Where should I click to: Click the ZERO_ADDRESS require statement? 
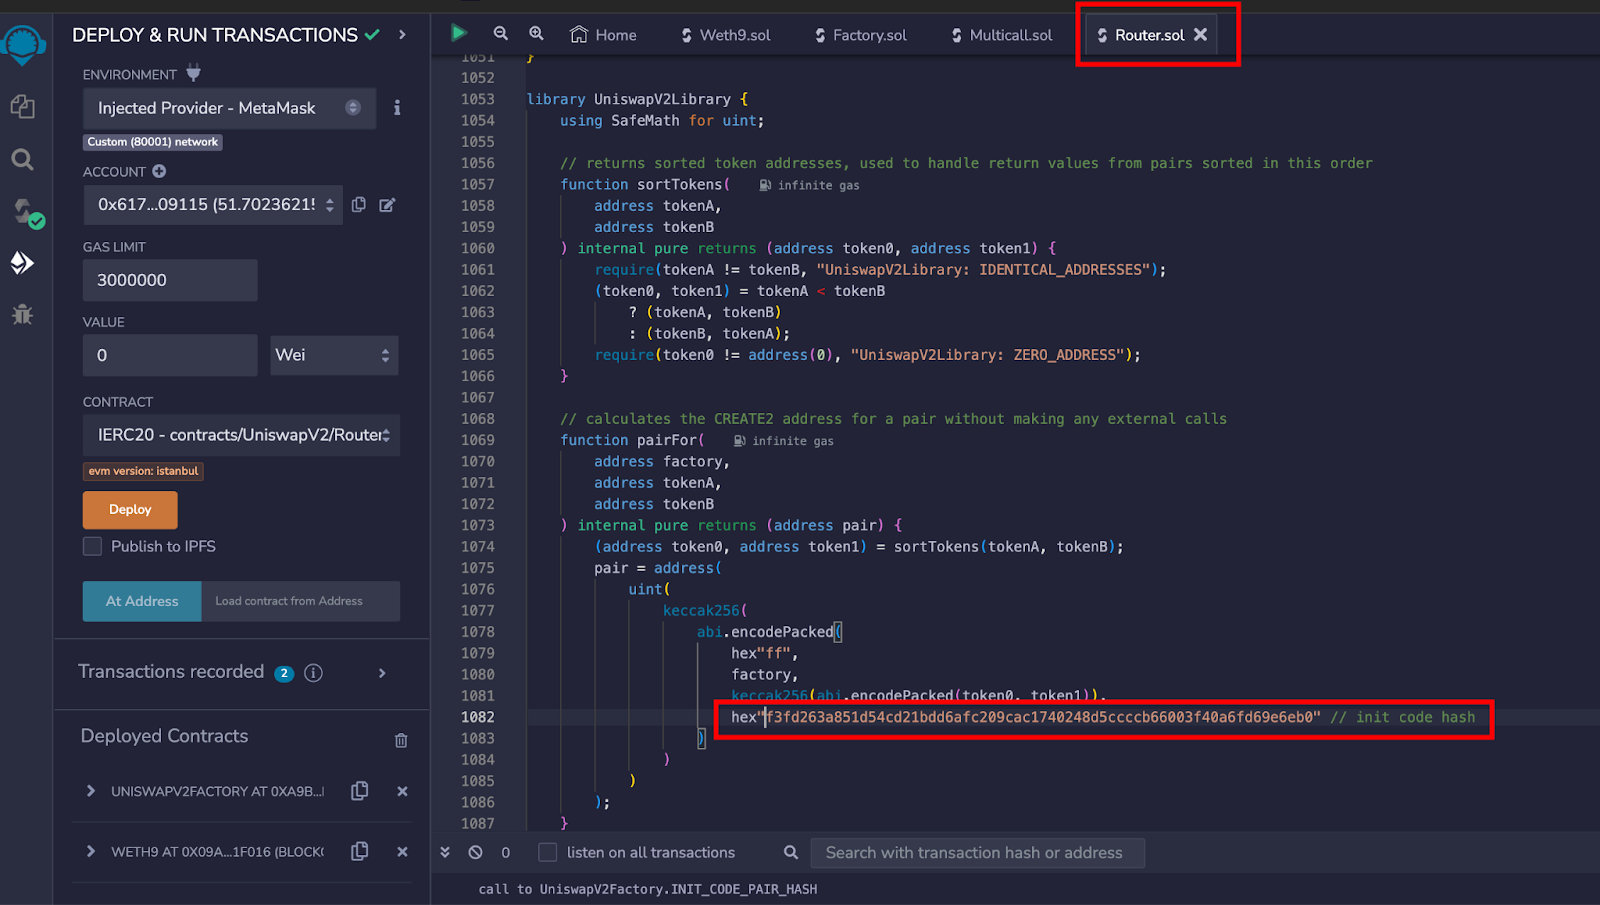pyautogui.click(x=867, y=355)
